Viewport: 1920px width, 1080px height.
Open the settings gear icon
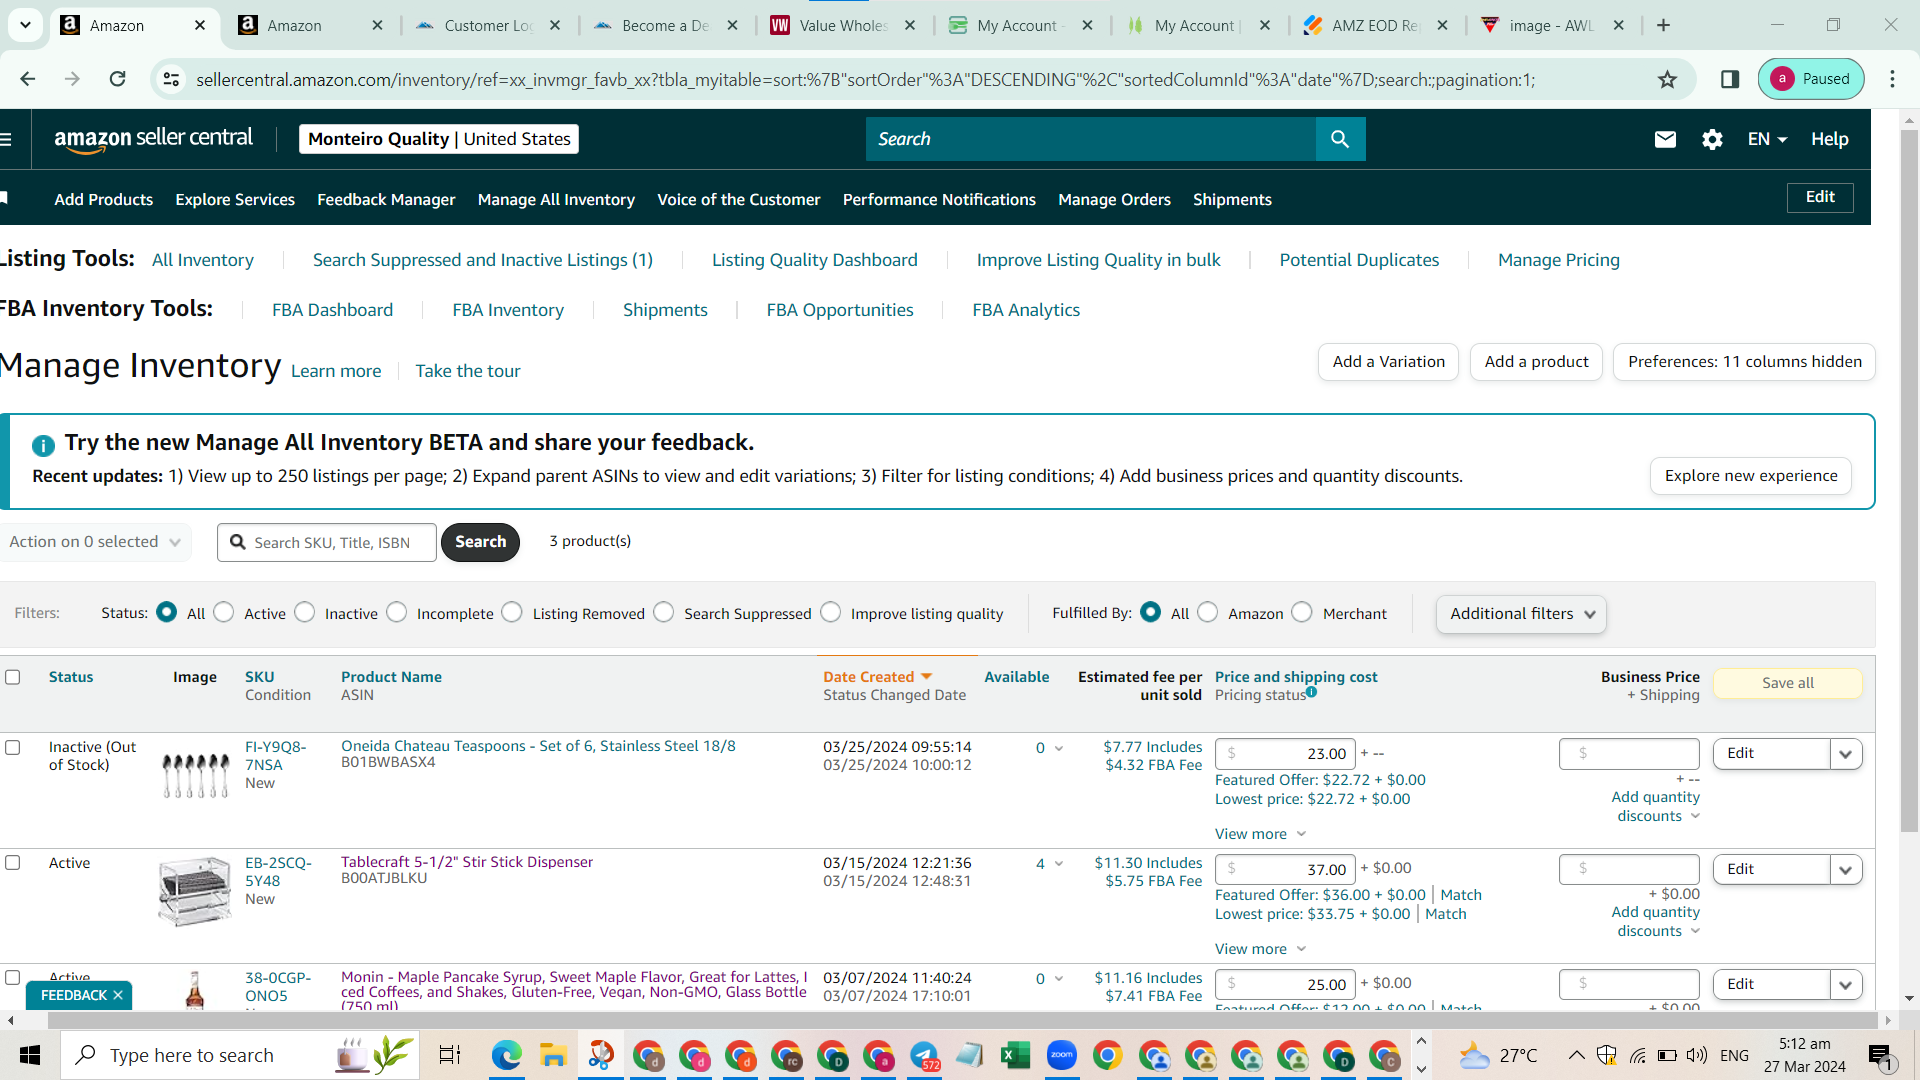point(1712,139)
